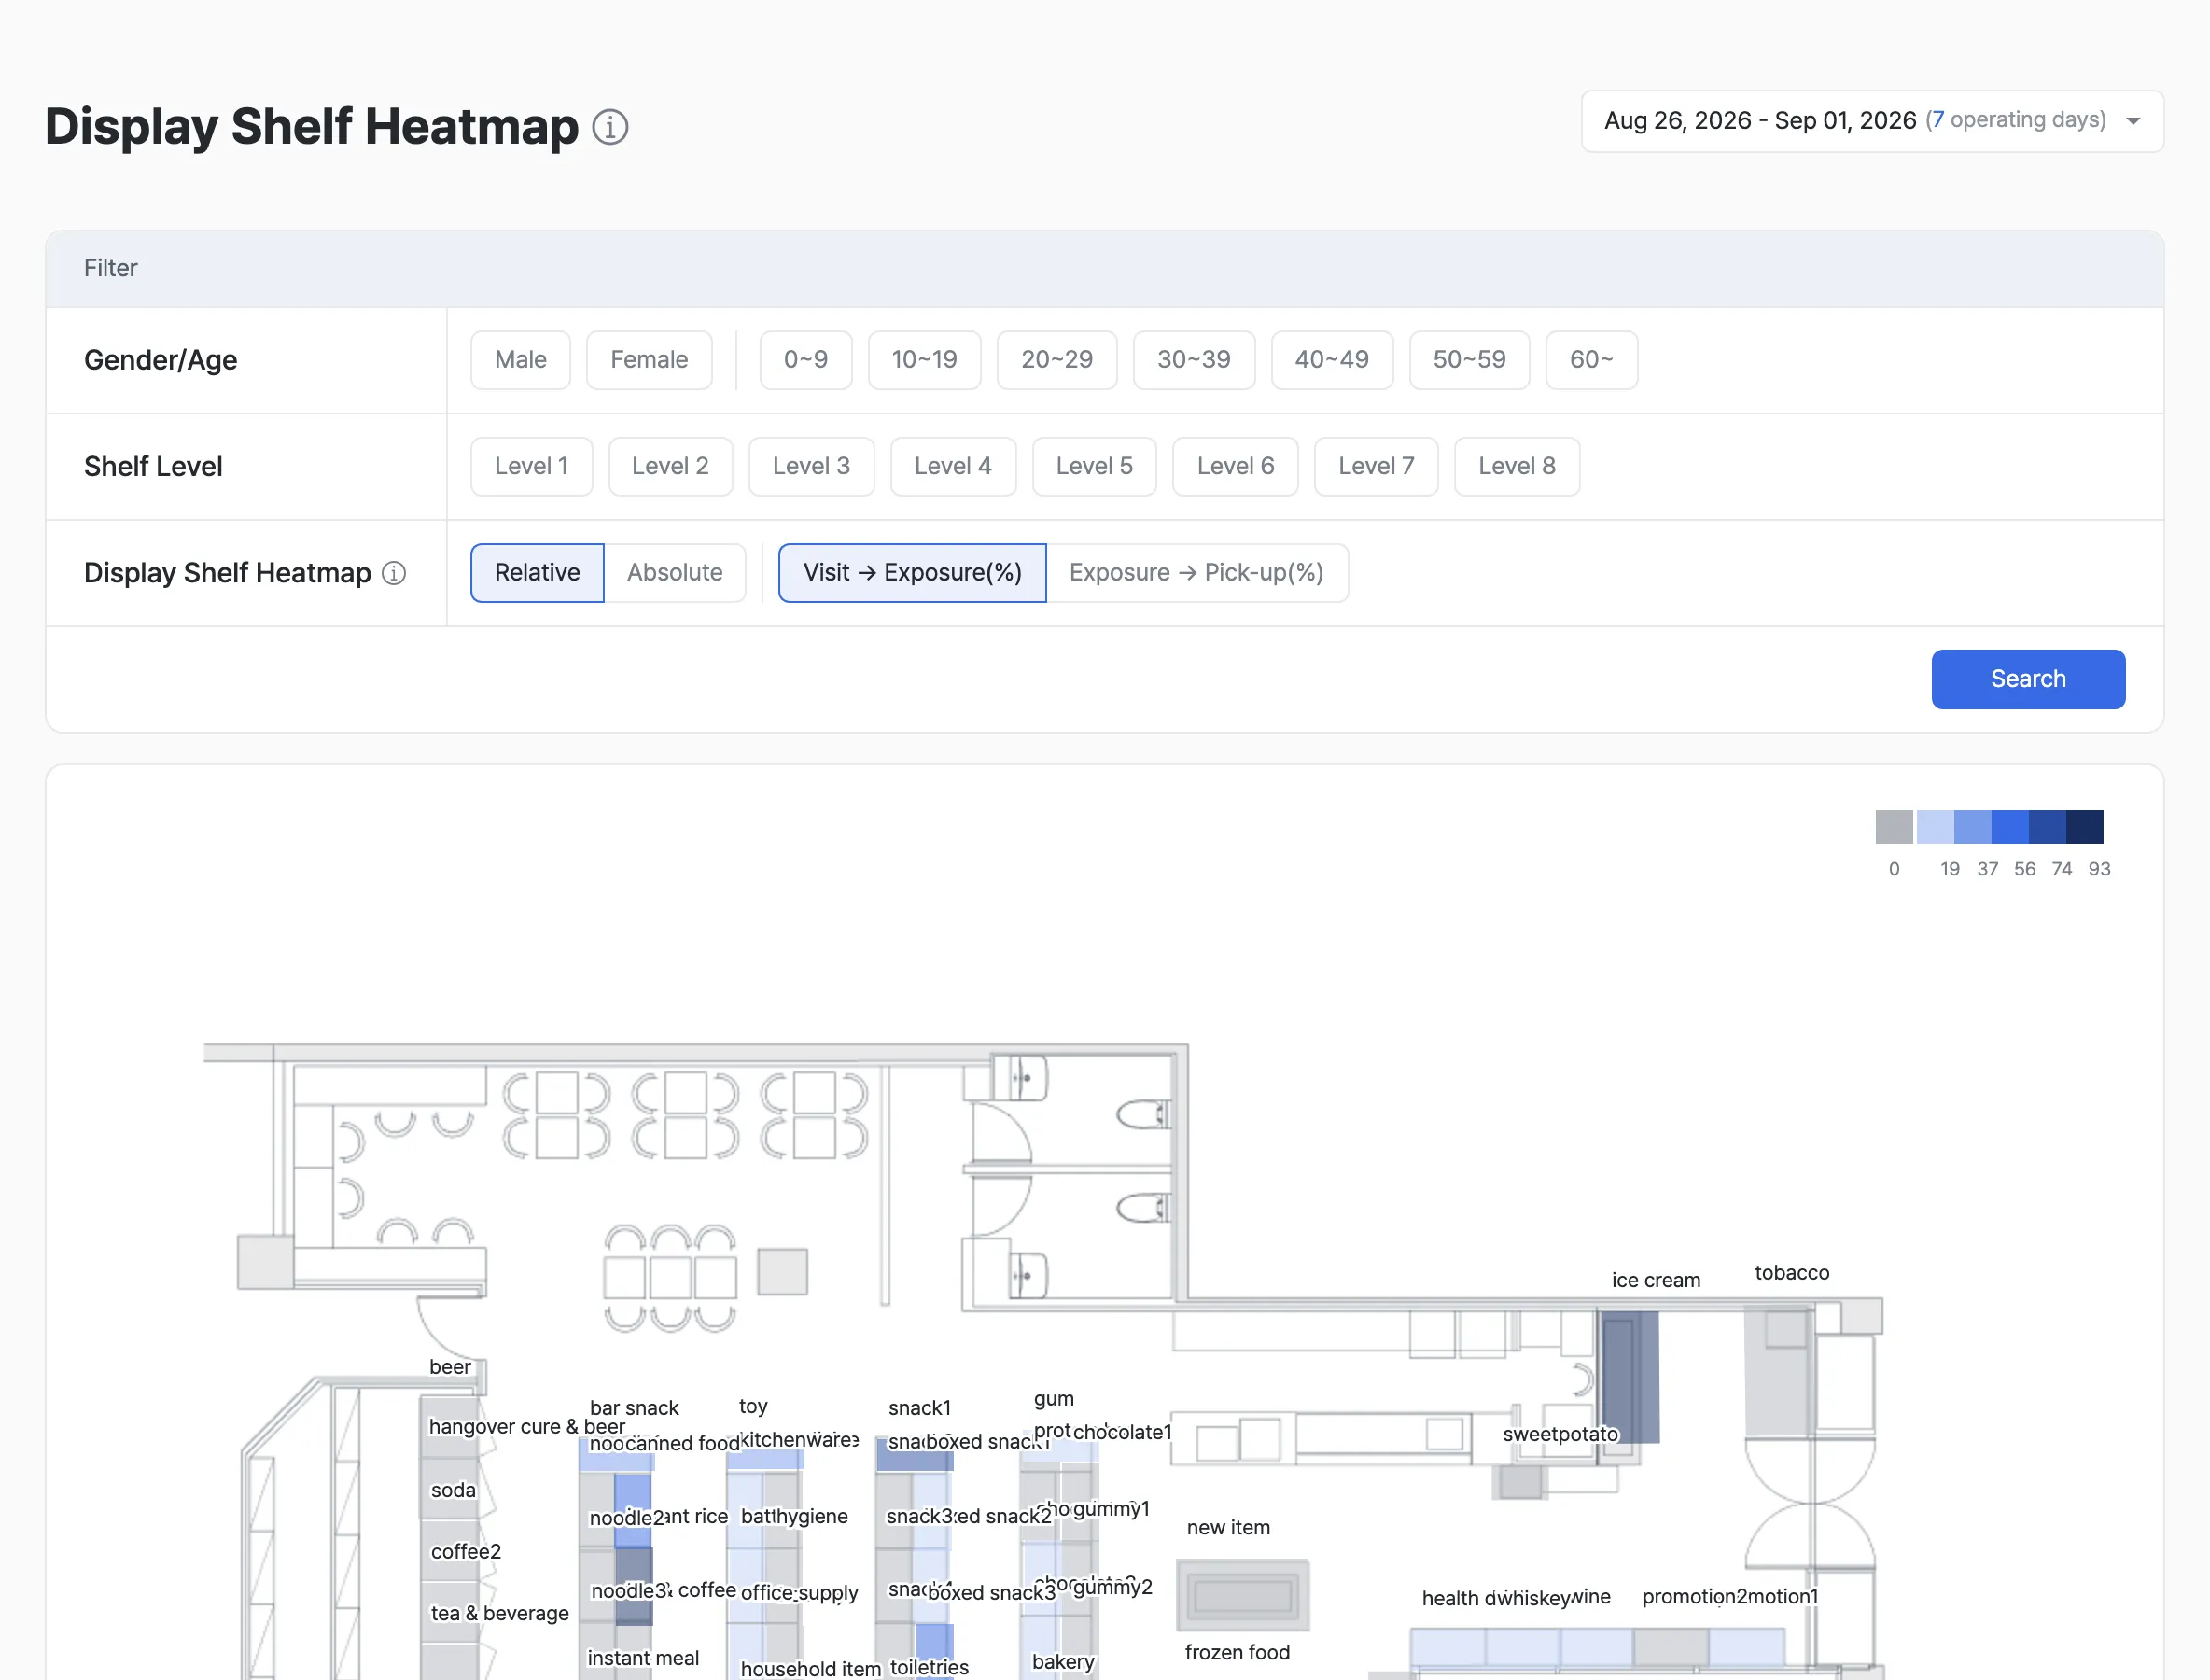This screenshot has height=1680, width=2210.
Task: Filter by shelf Level 2
Action: (670, 467)
